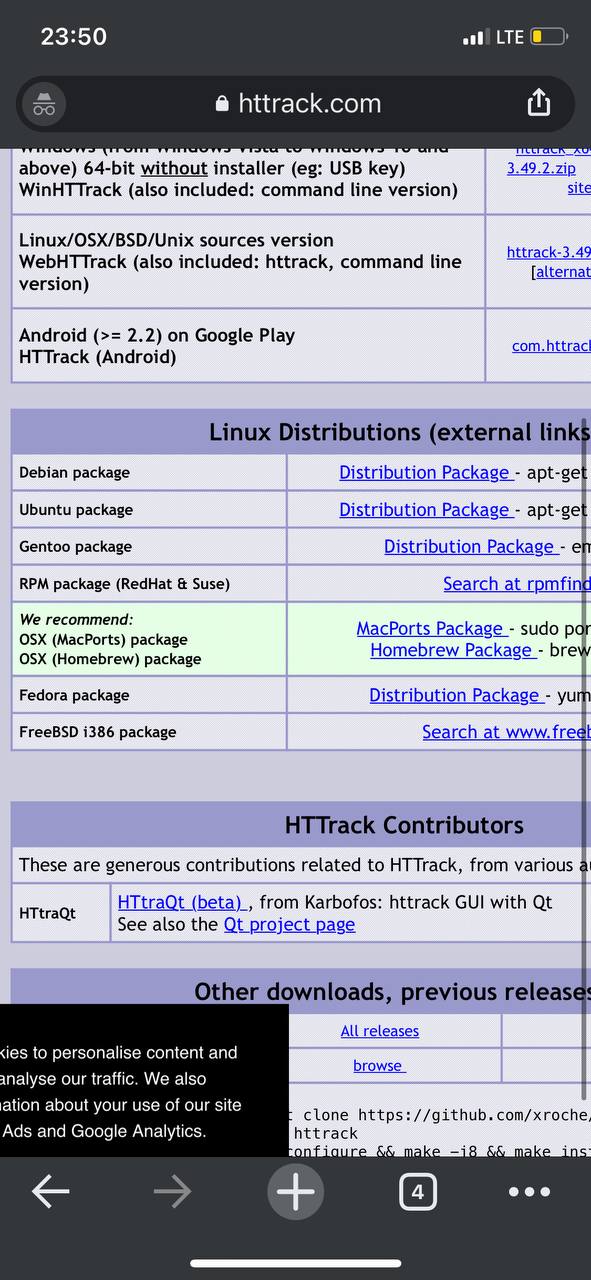Tap the 23:50 clock in status bar
The width and height of the screenshot is (591, 1280).
click(73, 37)
